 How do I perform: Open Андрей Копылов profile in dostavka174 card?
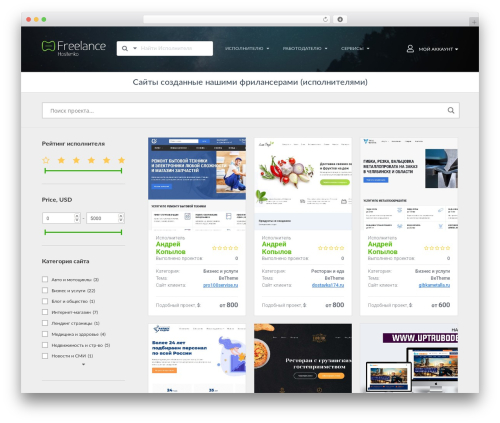[x=276, y=248]
